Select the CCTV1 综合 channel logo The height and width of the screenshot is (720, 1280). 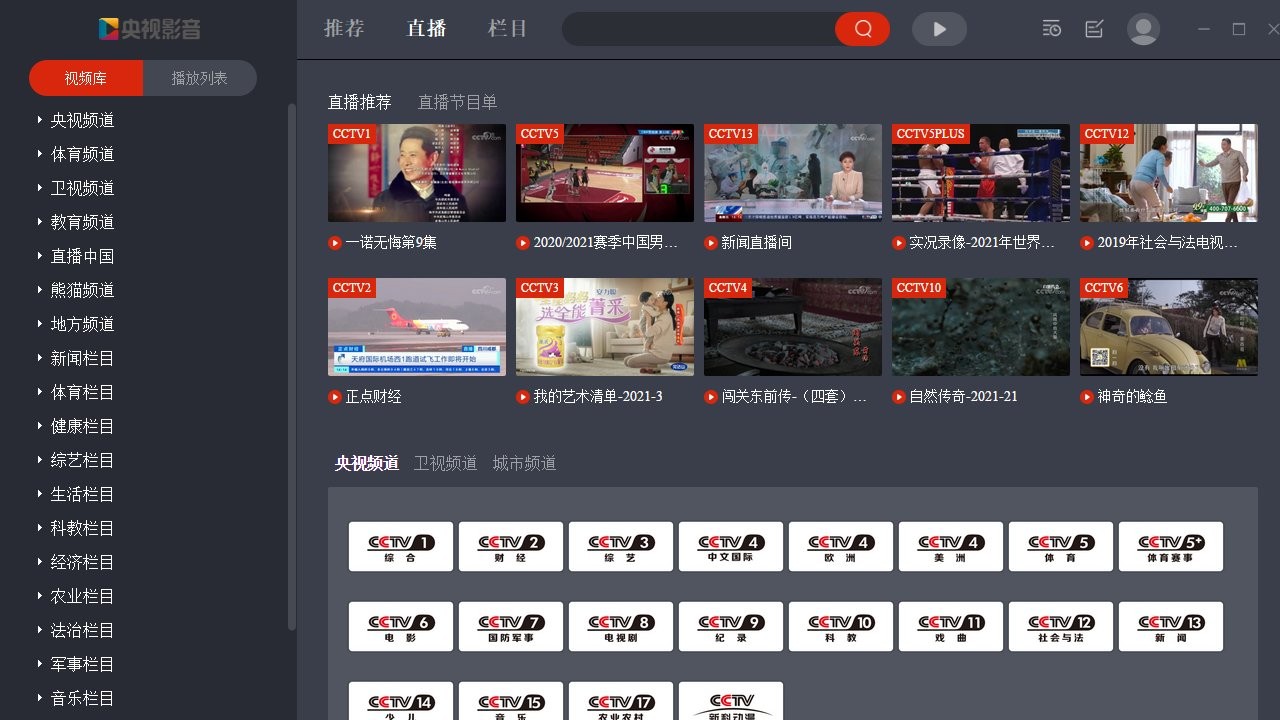[x=400, y=546]
